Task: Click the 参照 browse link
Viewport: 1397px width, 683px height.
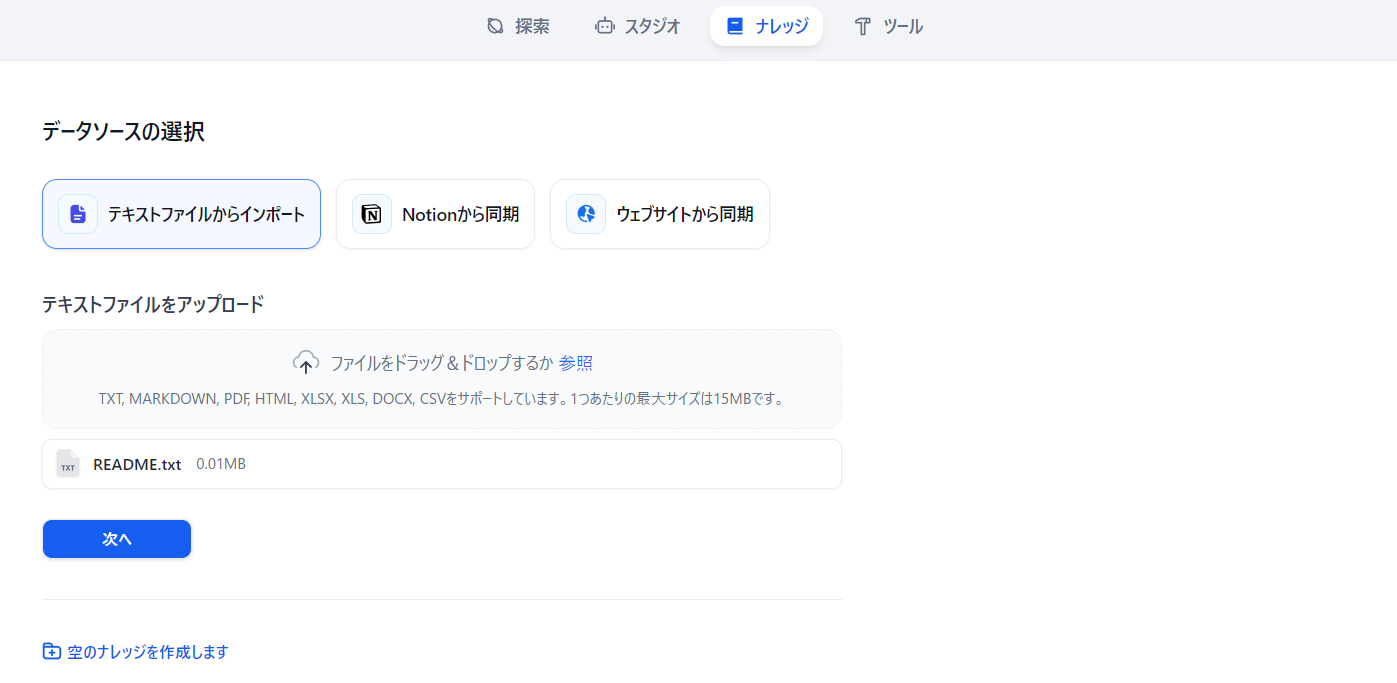Action: pyautogui.click(x=576, y=363)
